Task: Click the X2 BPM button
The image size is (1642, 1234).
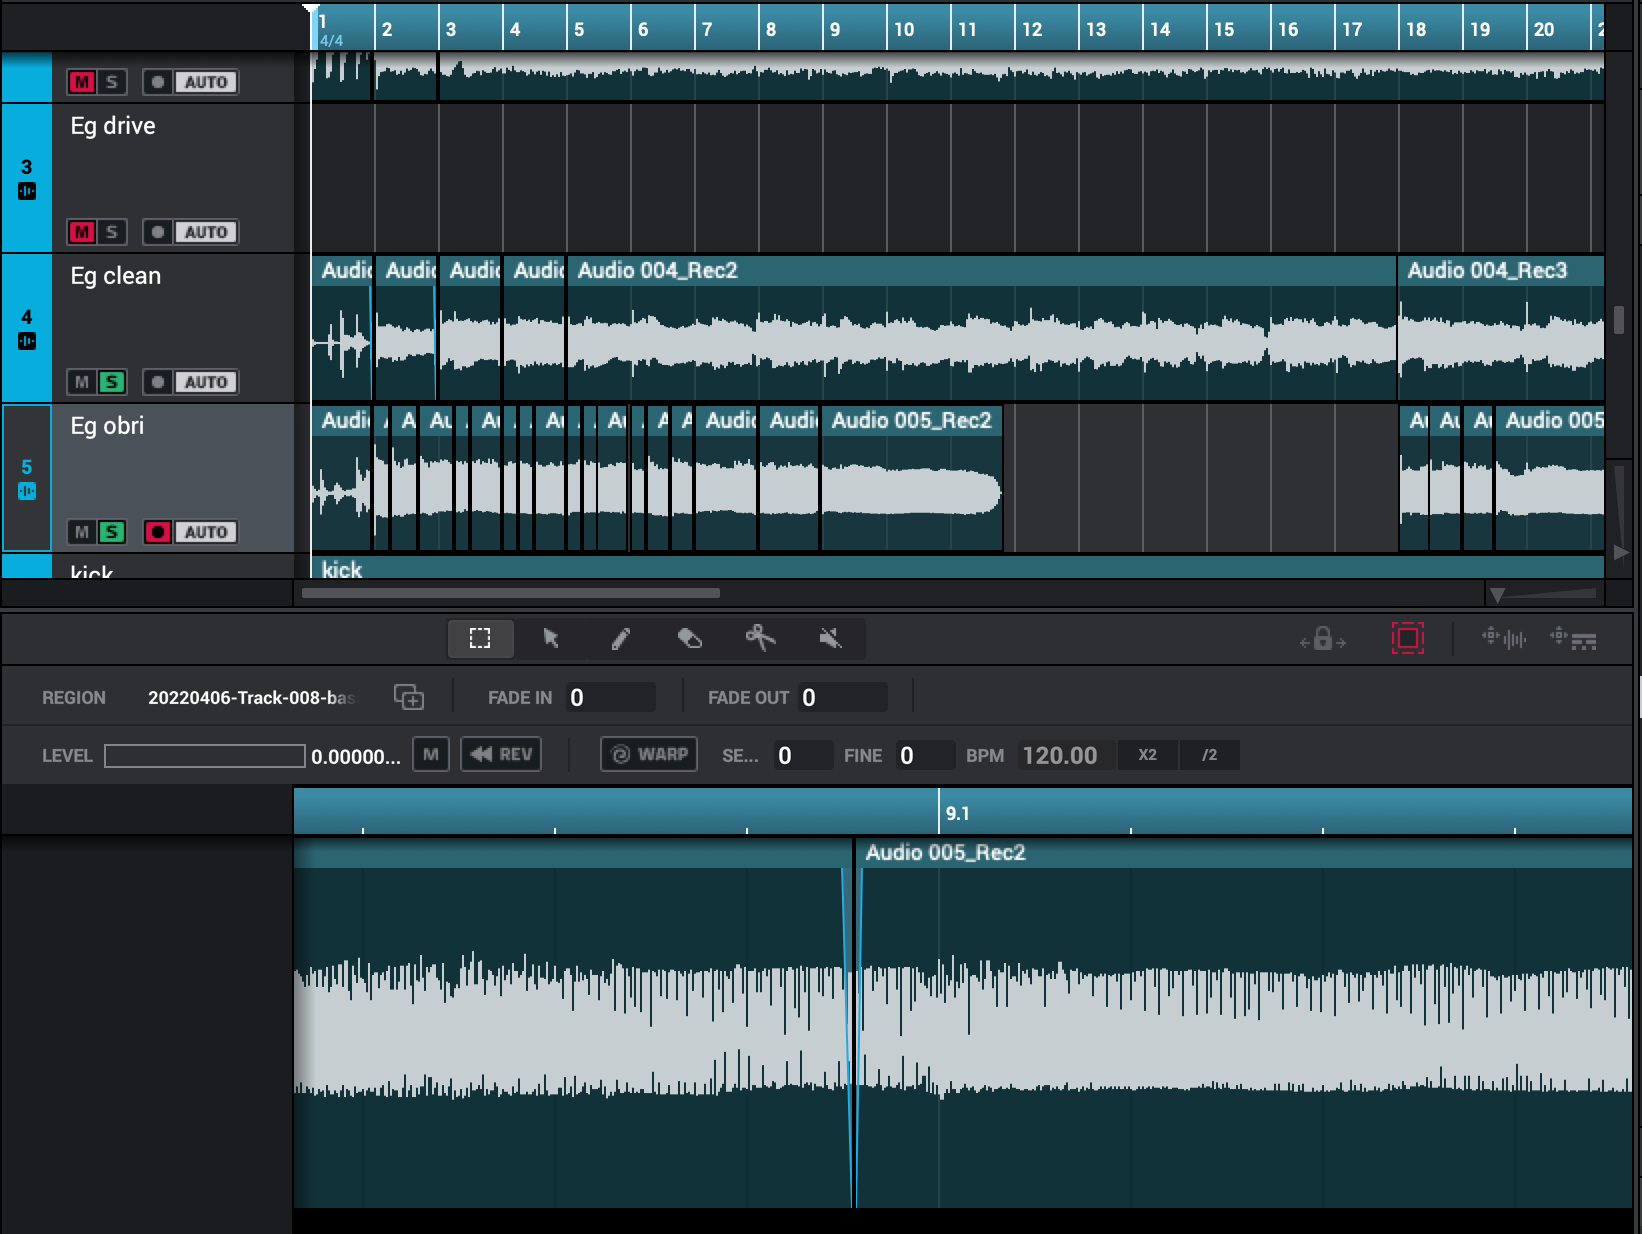Action: 1147,755
